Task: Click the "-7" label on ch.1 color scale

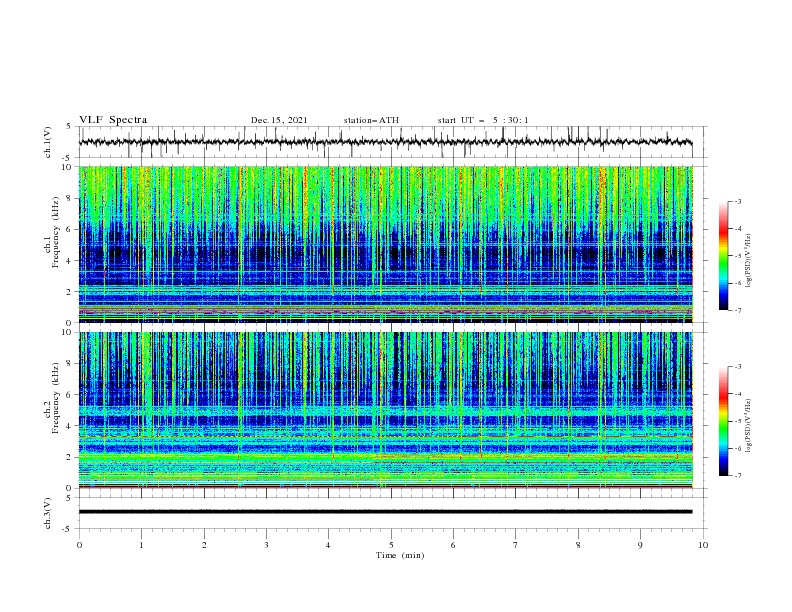Action: 737,310
